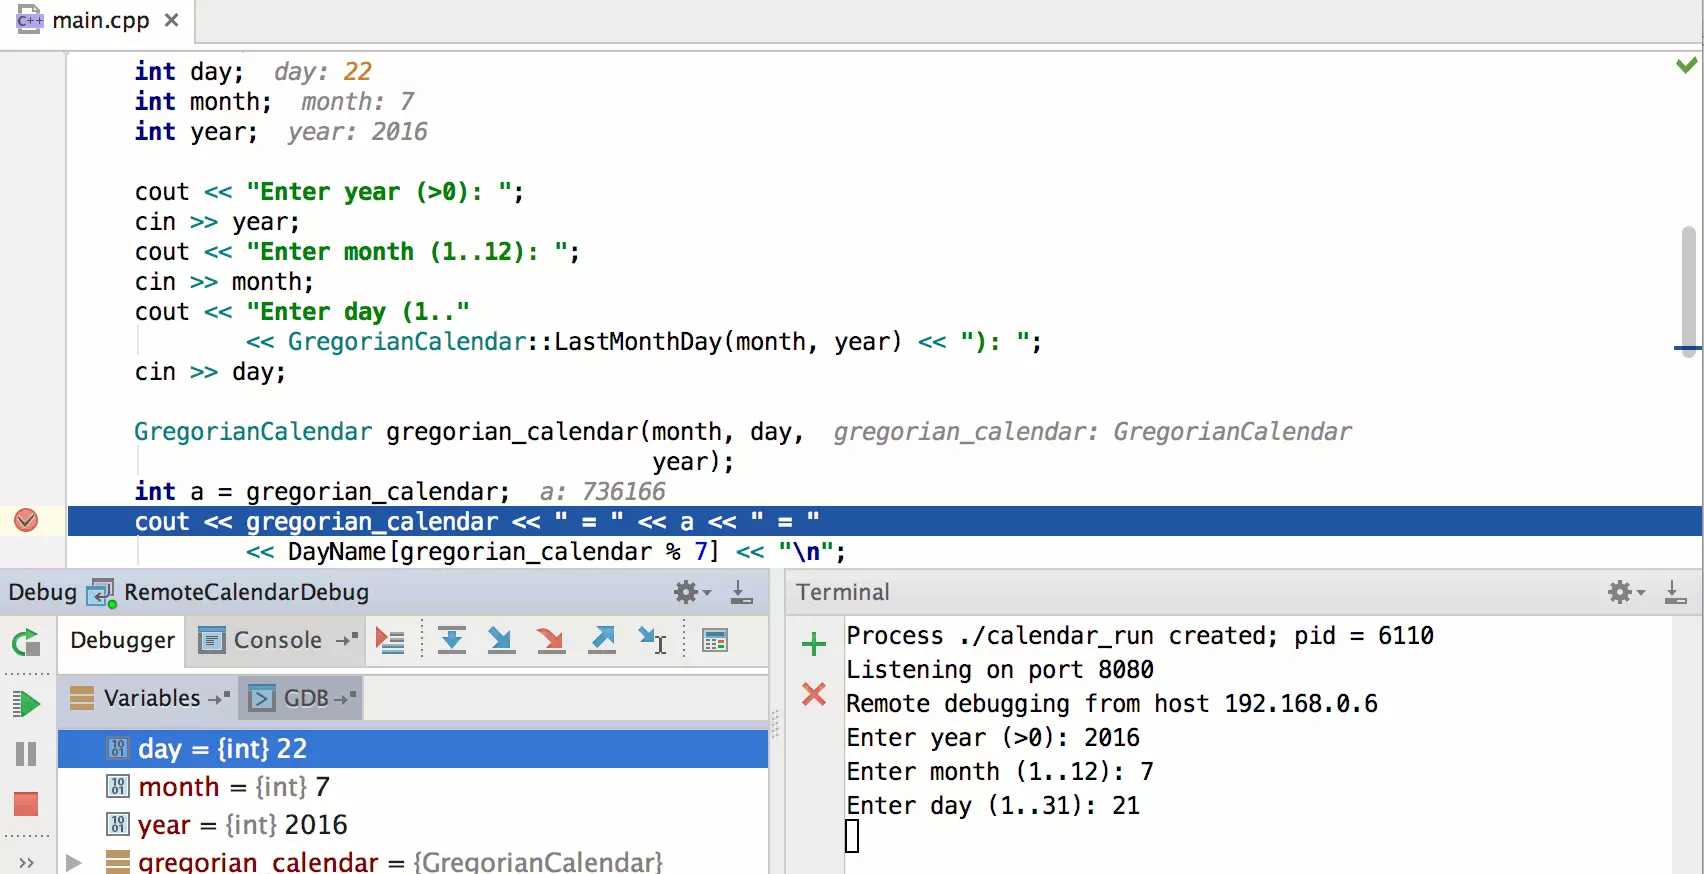Stop debugging with the red square
Viewport: 1704px width, 874px height.
tap(26, 804)
